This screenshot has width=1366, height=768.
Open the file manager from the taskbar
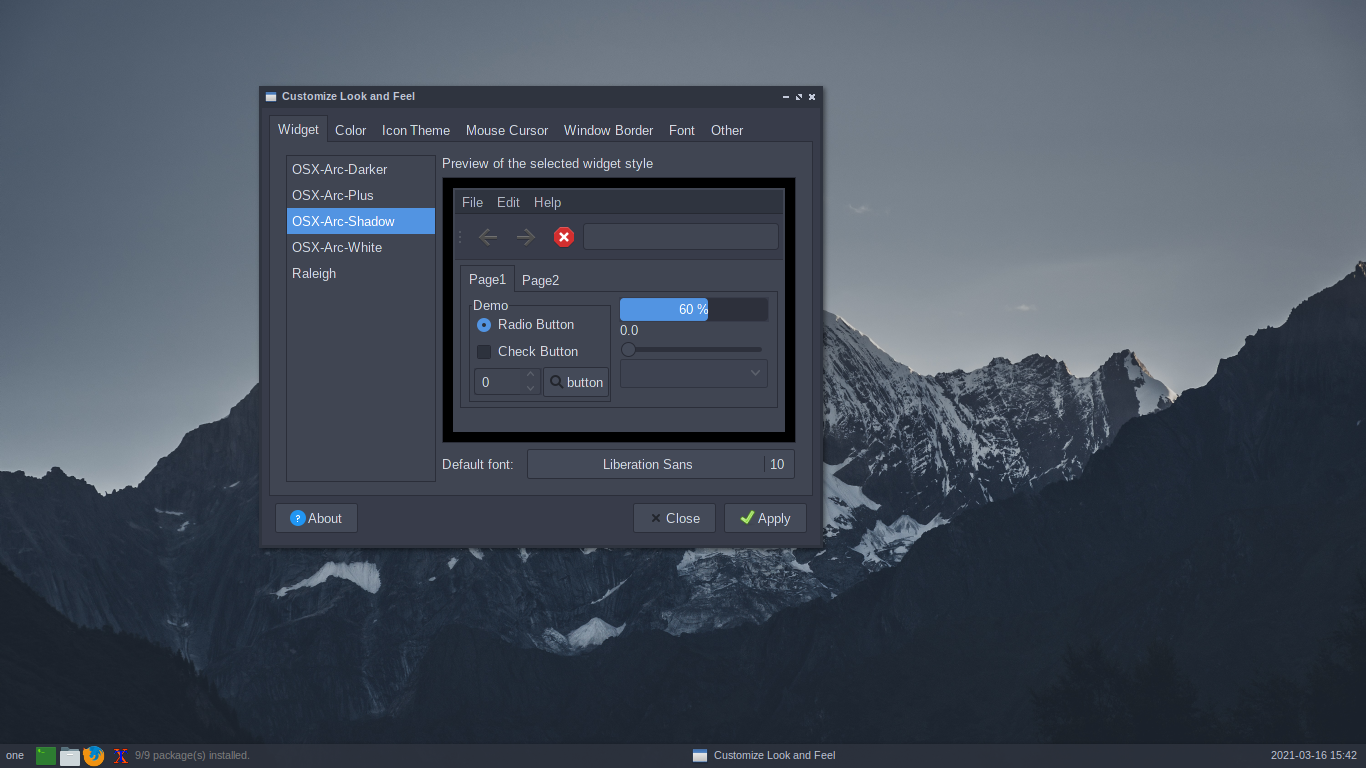(70, 756)
